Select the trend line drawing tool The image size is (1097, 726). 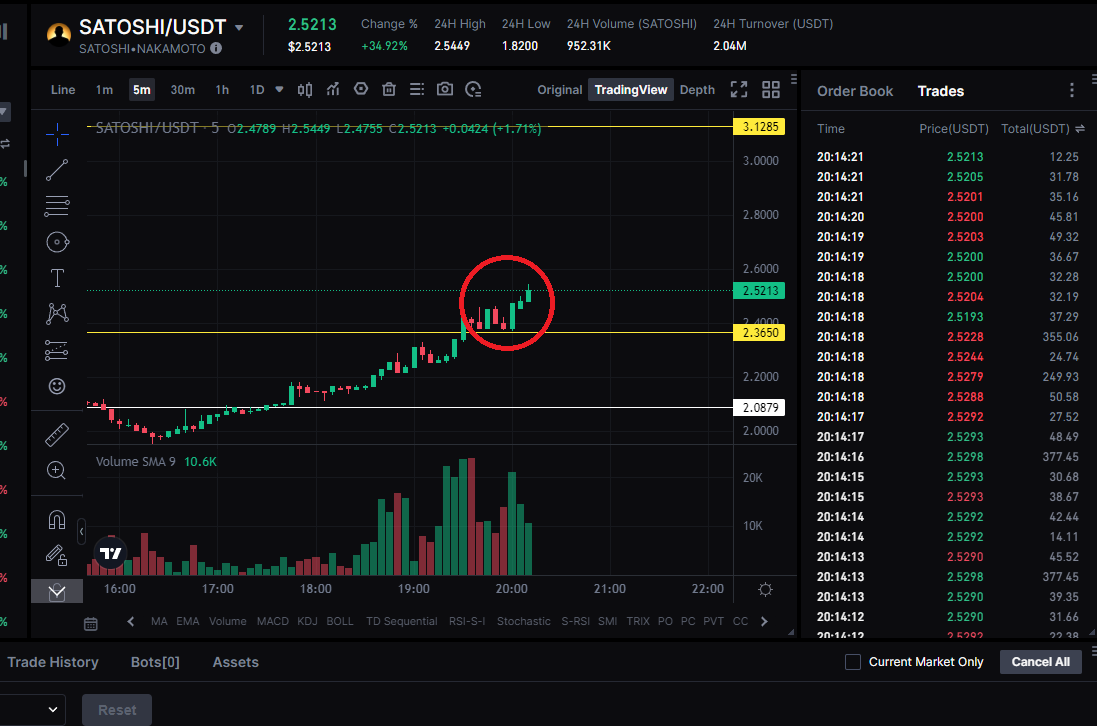tap(57, 170)
